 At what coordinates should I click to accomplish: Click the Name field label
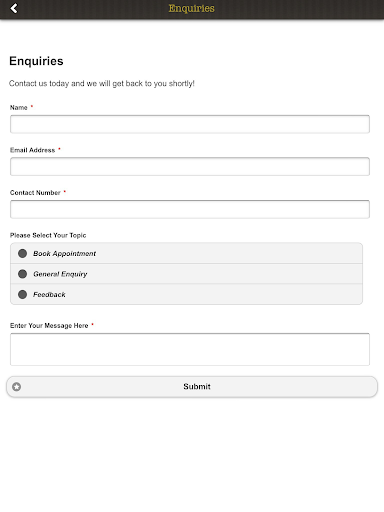pyautogui.click(x=19, y=107)
